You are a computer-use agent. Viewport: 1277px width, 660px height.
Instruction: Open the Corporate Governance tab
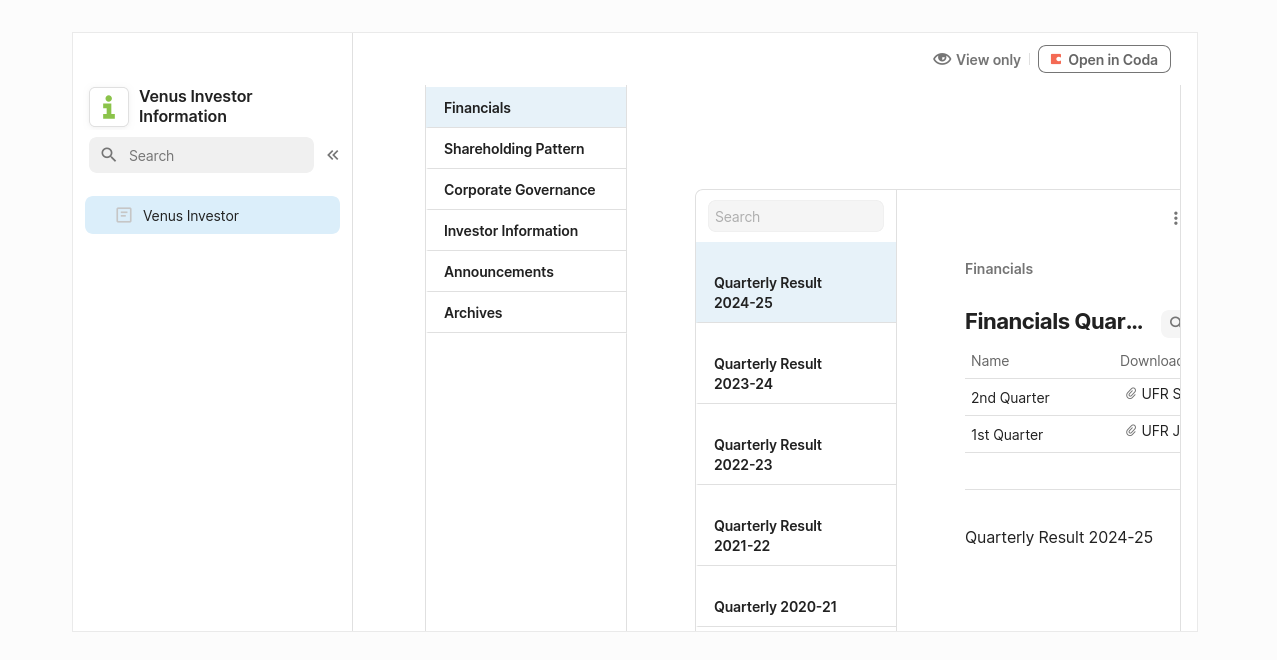pos(526,189)
